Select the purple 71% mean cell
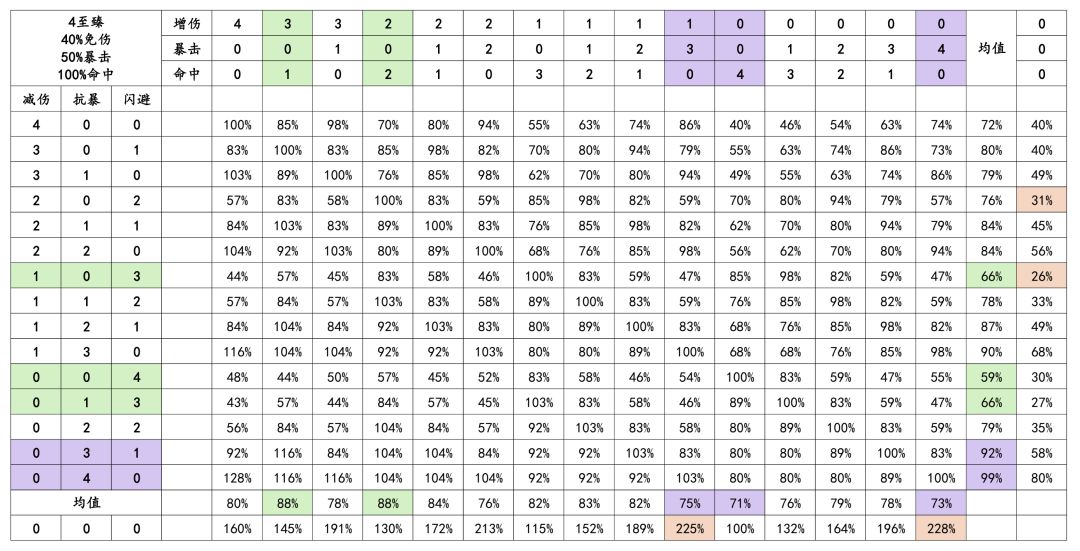 (x=740, y=503)
